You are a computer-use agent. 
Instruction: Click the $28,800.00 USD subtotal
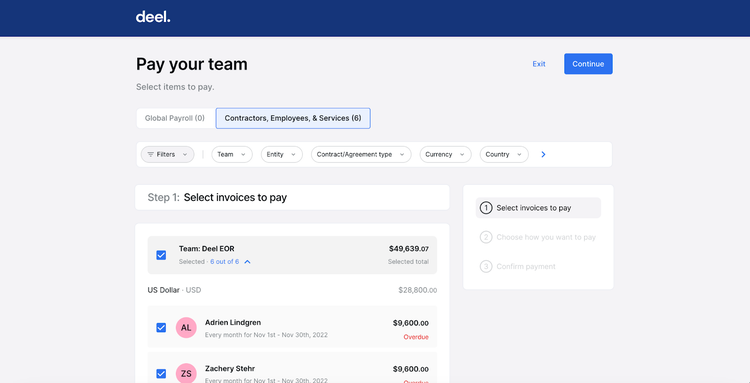pos(418,290)
